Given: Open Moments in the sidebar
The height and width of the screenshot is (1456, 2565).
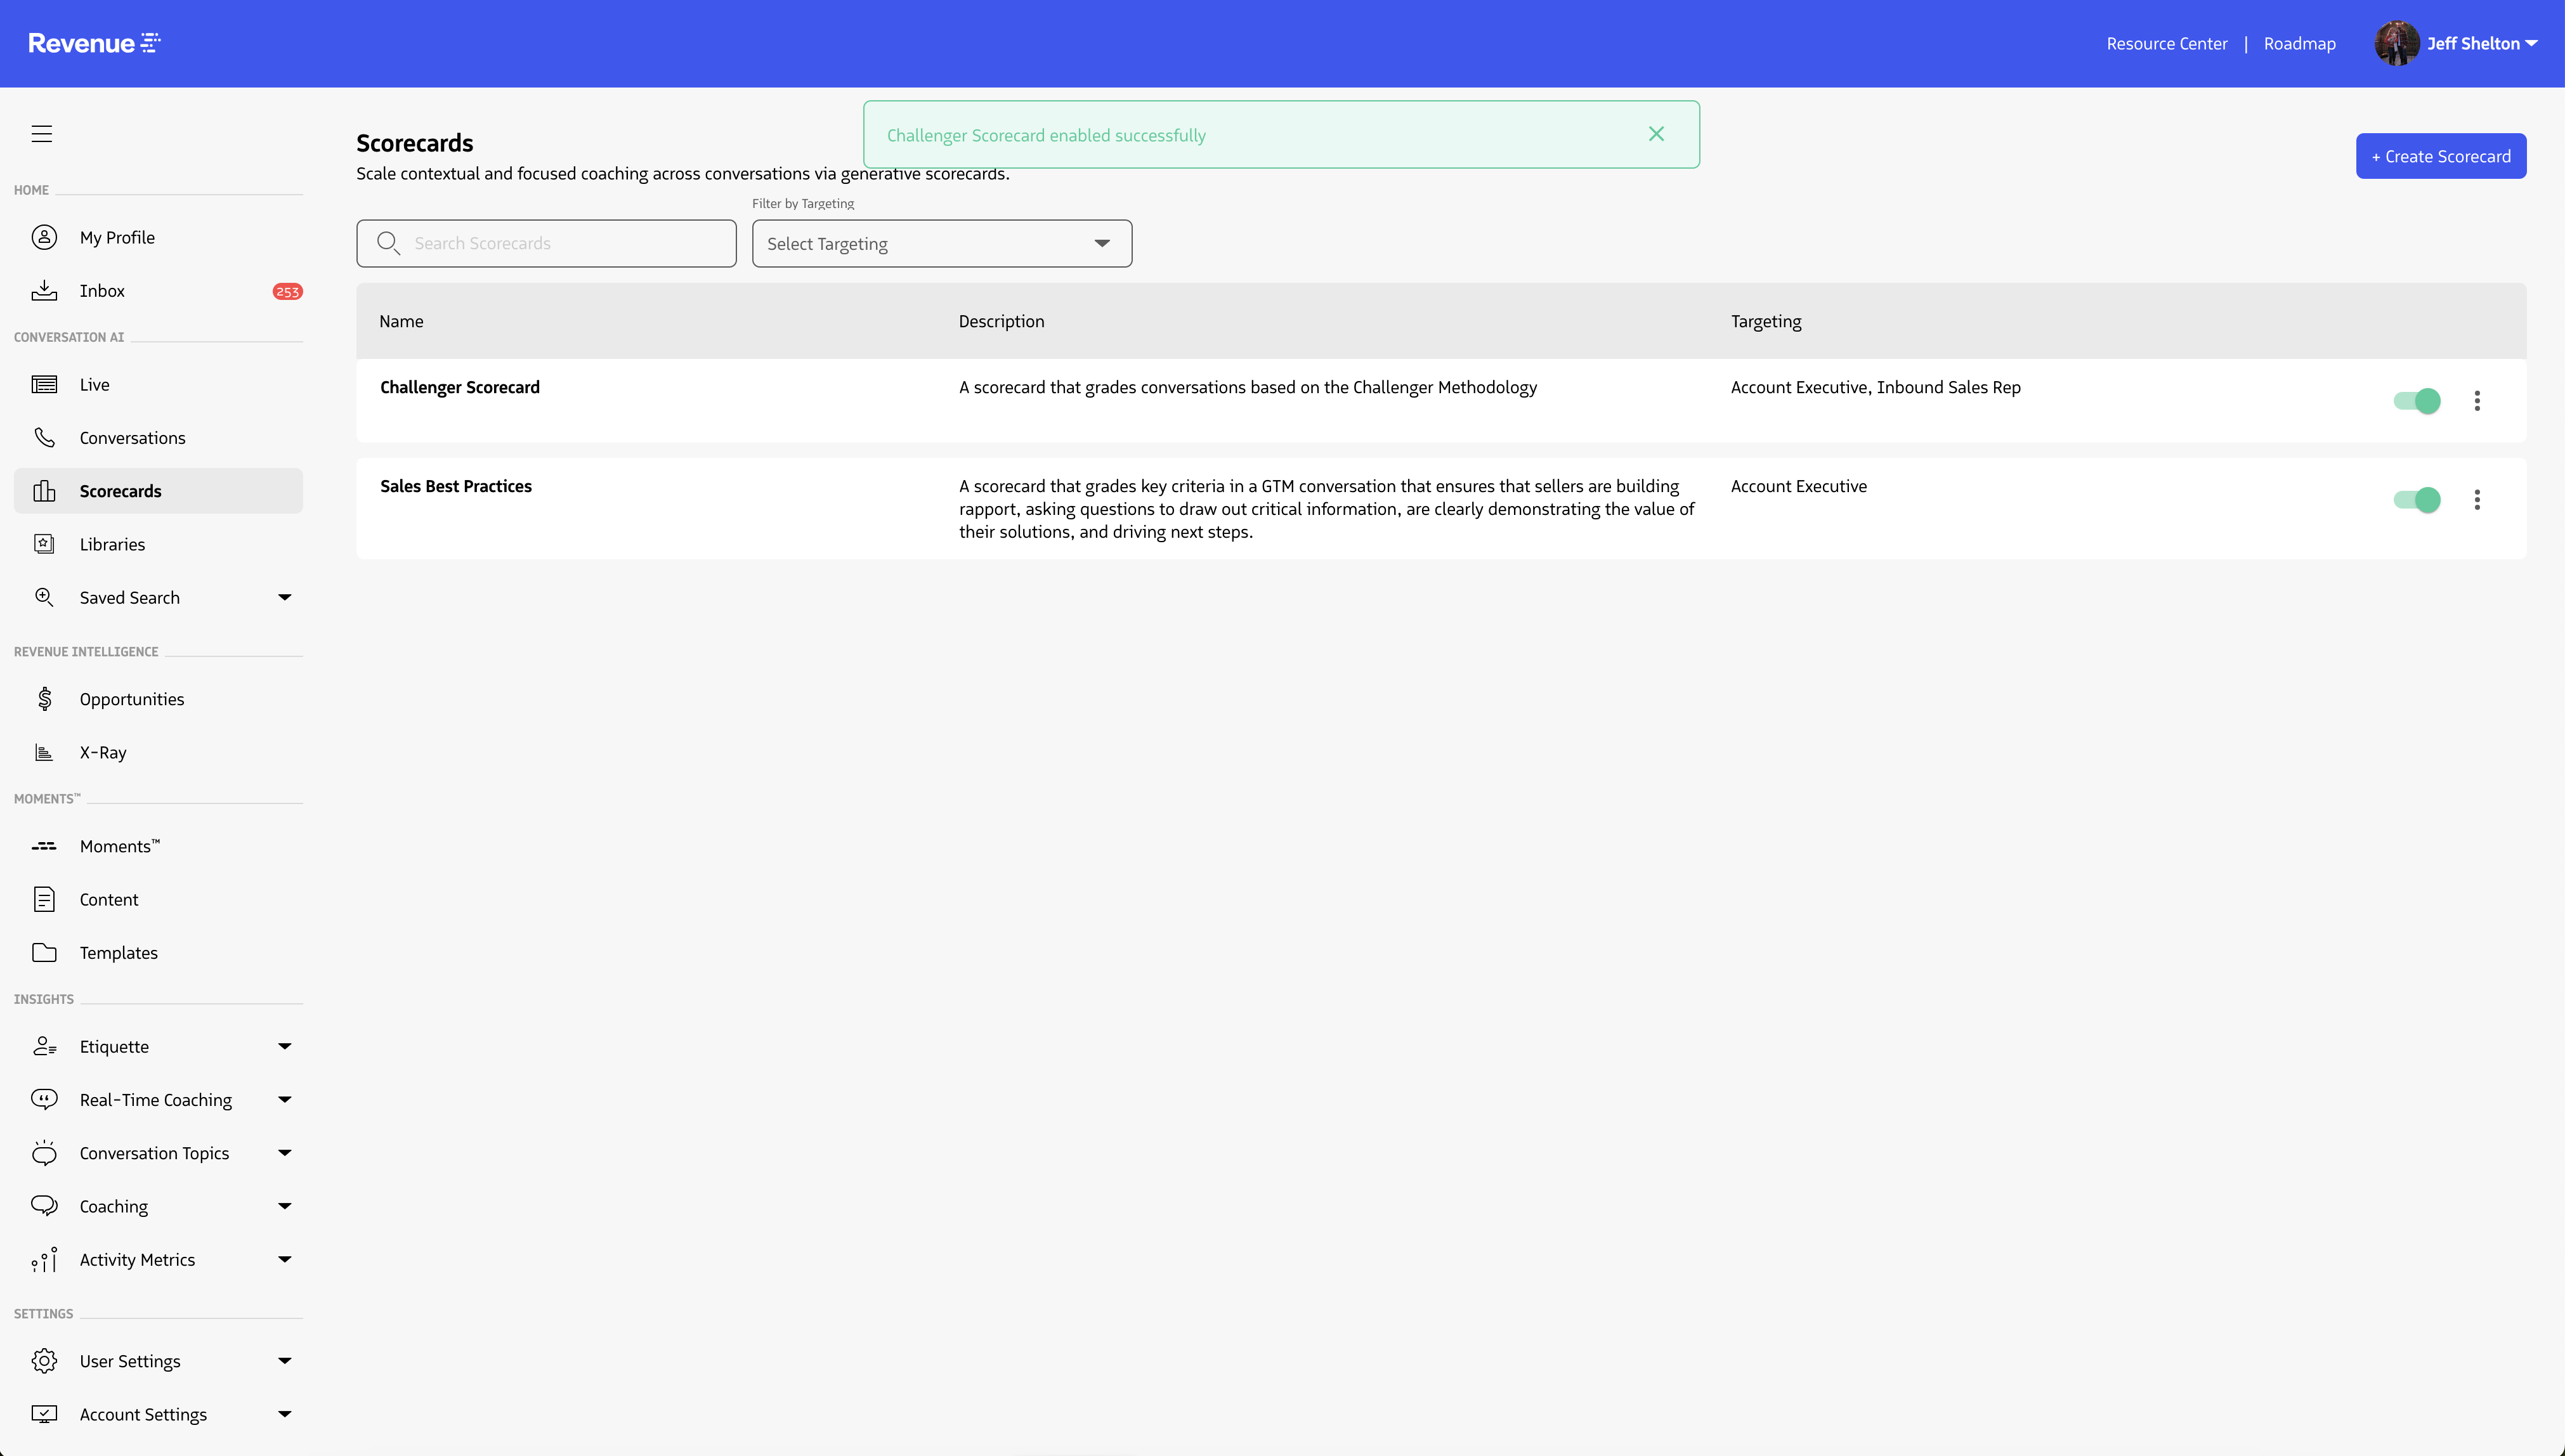Looking at the screenshot, I should (x=158, y=846).
